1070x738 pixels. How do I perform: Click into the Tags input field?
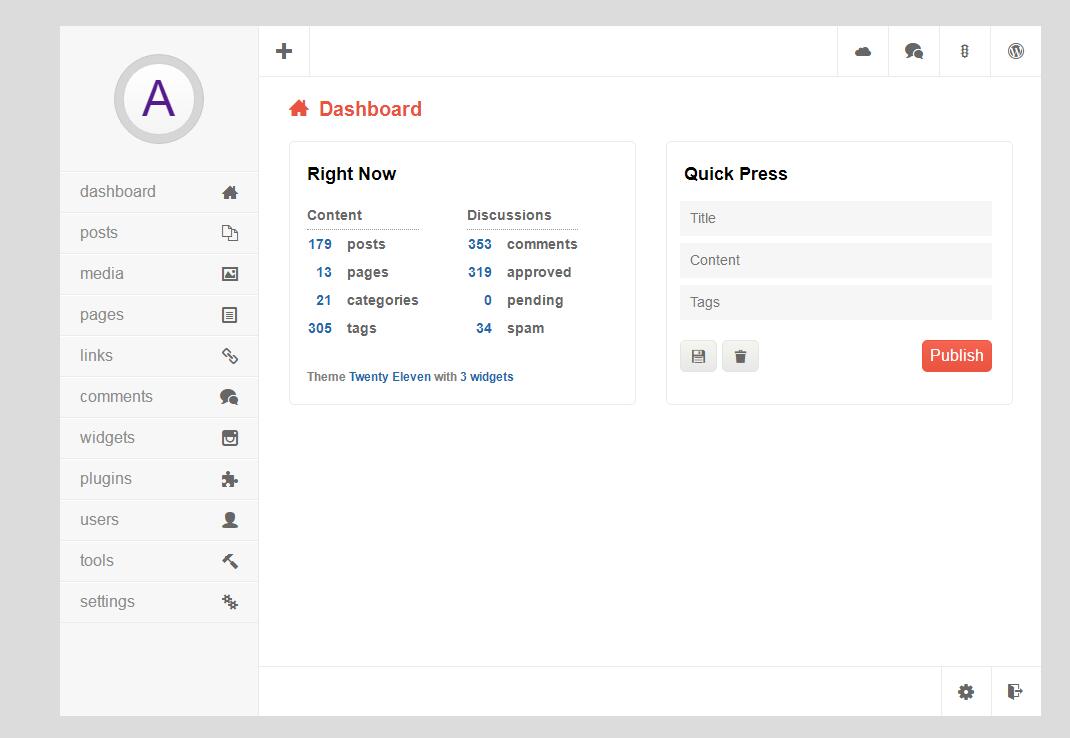[835, 302]
